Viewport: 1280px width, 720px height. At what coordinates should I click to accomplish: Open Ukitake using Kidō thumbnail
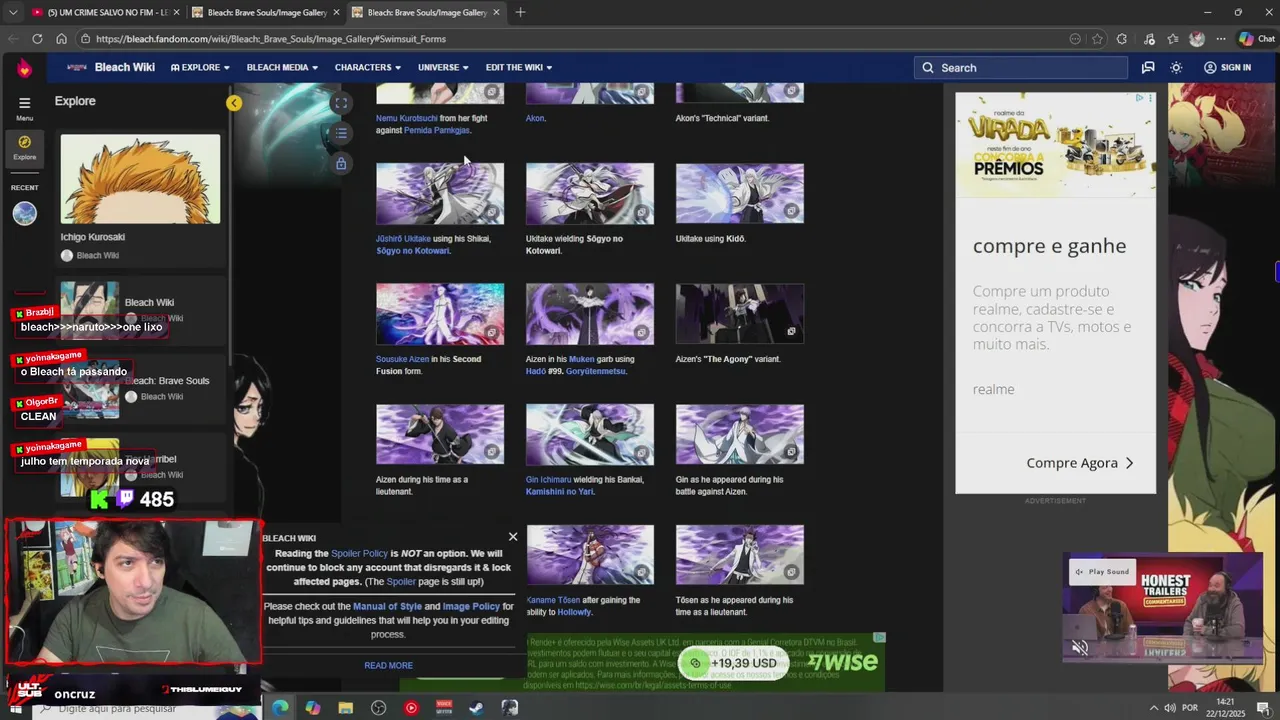click(740, 193)
